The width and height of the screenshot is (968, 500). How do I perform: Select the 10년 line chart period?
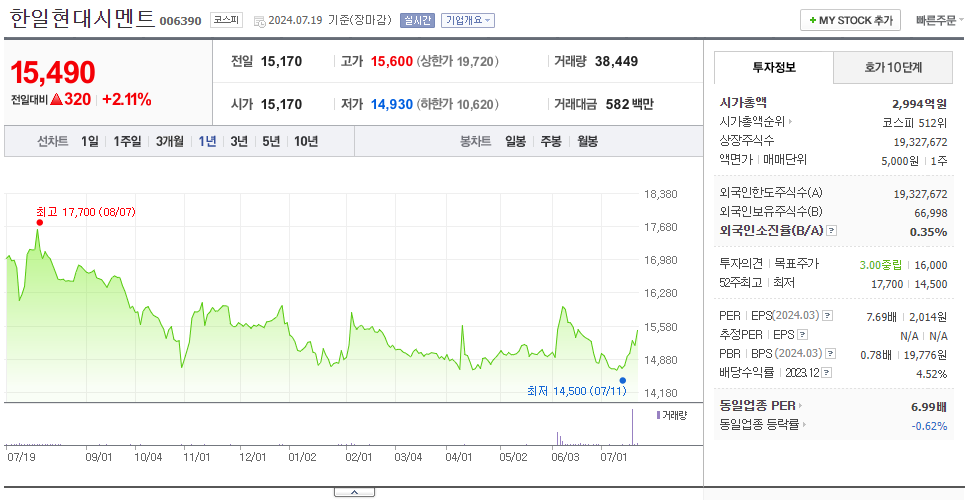click(306, 141)
